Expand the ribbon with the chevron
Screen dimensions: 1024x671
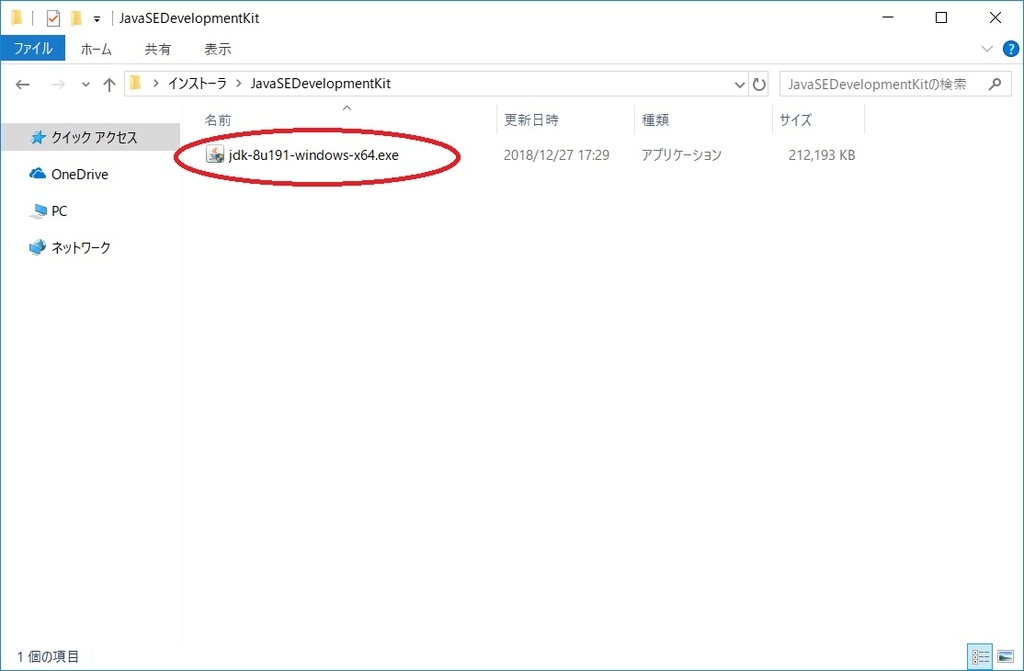tap(987, 49)
